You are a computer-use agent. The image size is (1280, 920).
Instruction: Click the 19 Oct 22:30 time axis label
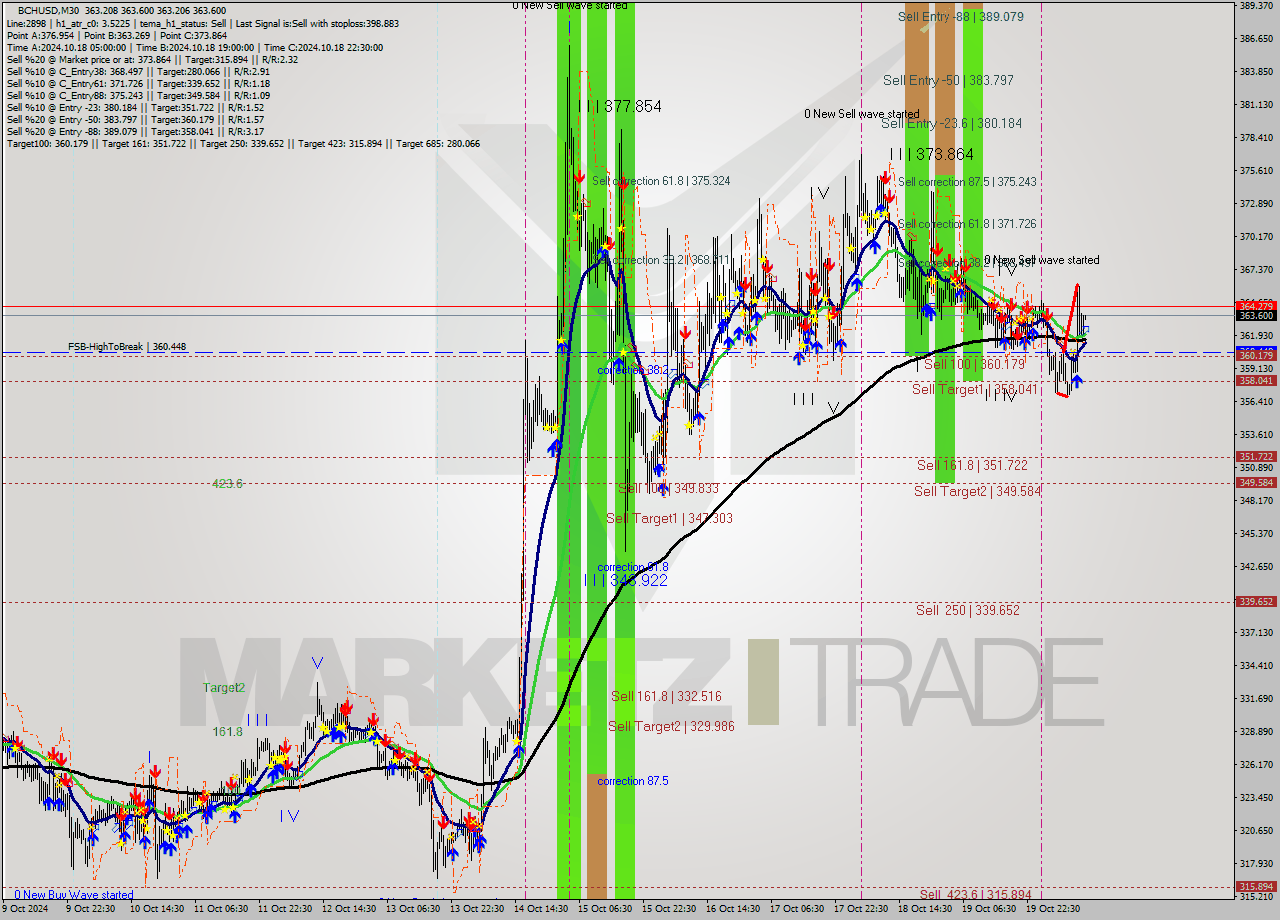point(1052,909)
